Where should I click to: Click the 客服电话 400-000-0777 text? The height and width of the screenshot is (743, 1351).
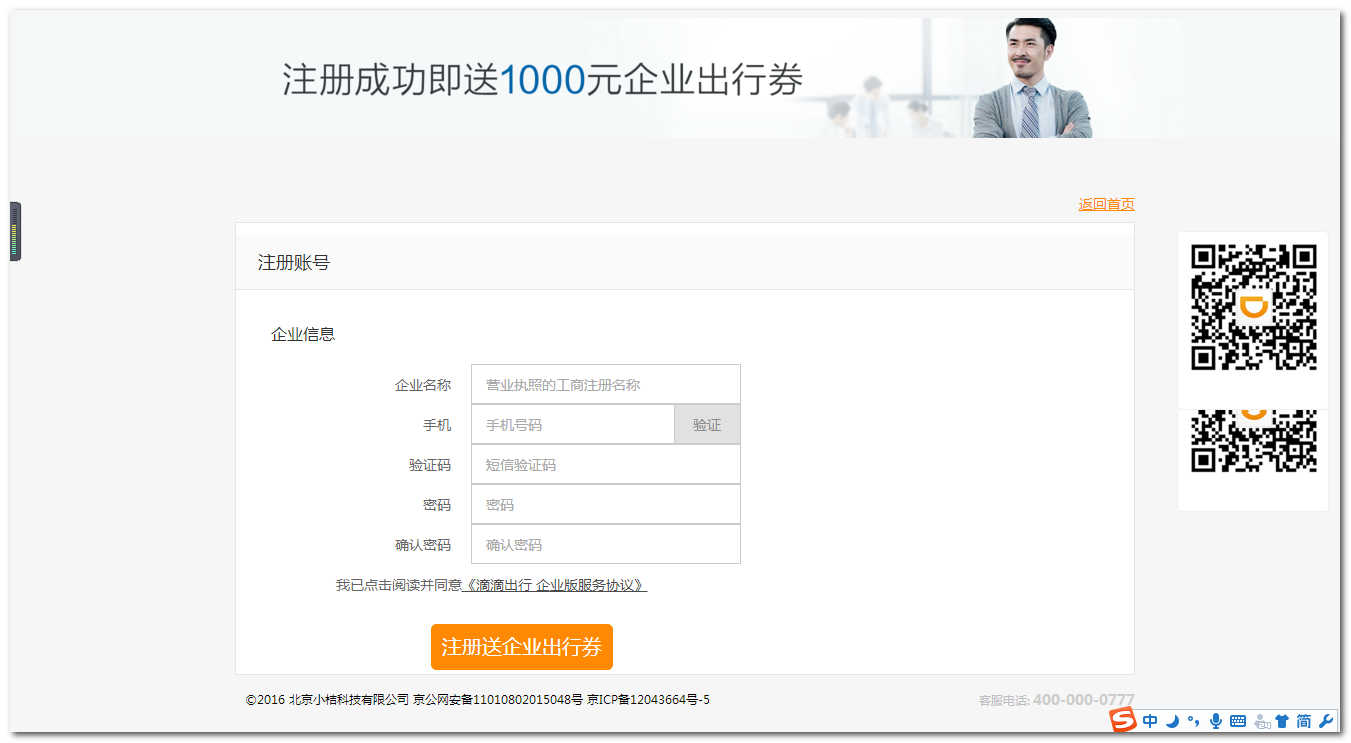coord(1056,700)
